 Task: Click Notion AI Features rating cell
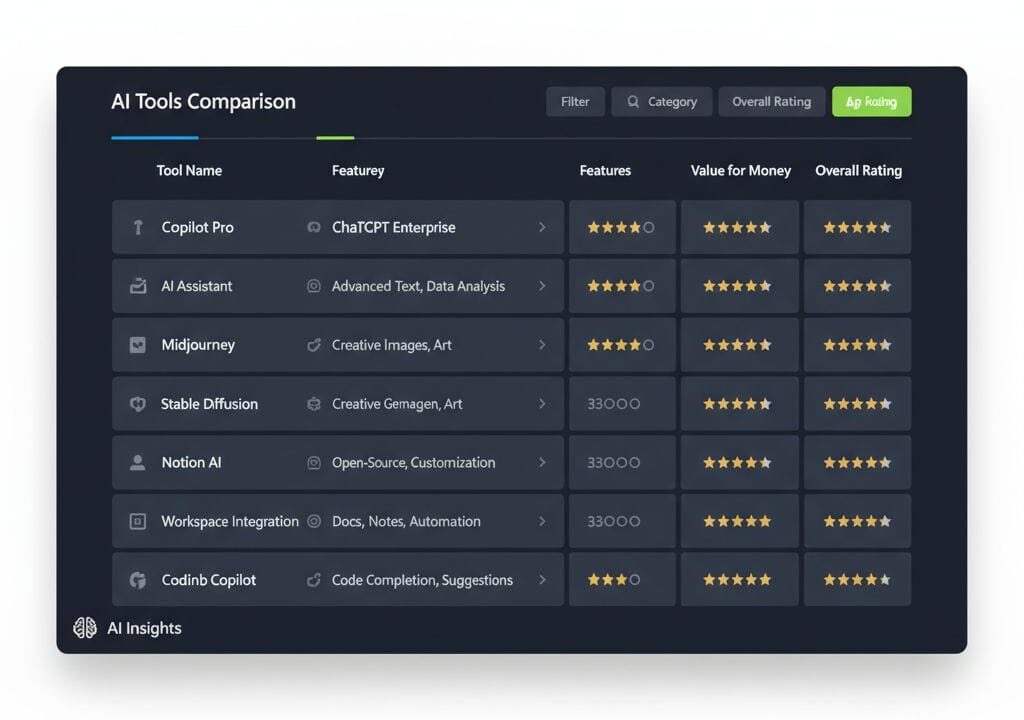622,463
